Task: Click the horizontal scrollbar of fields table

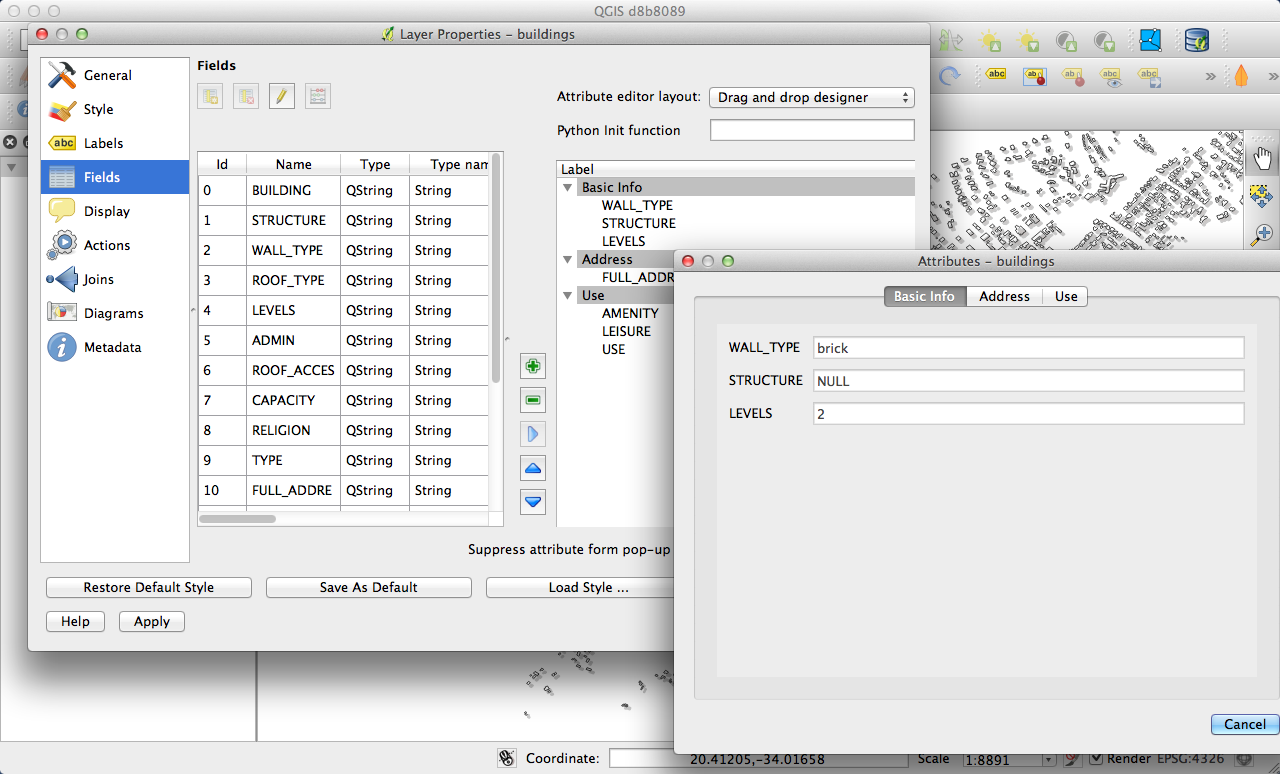Action: tap(238, 519)
